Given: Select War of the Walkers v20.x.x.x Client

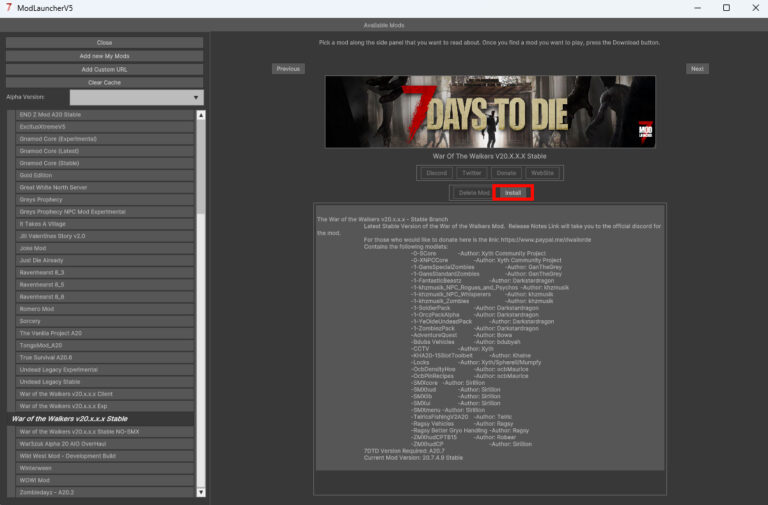Looking at the screenshot, I should 105,394.
